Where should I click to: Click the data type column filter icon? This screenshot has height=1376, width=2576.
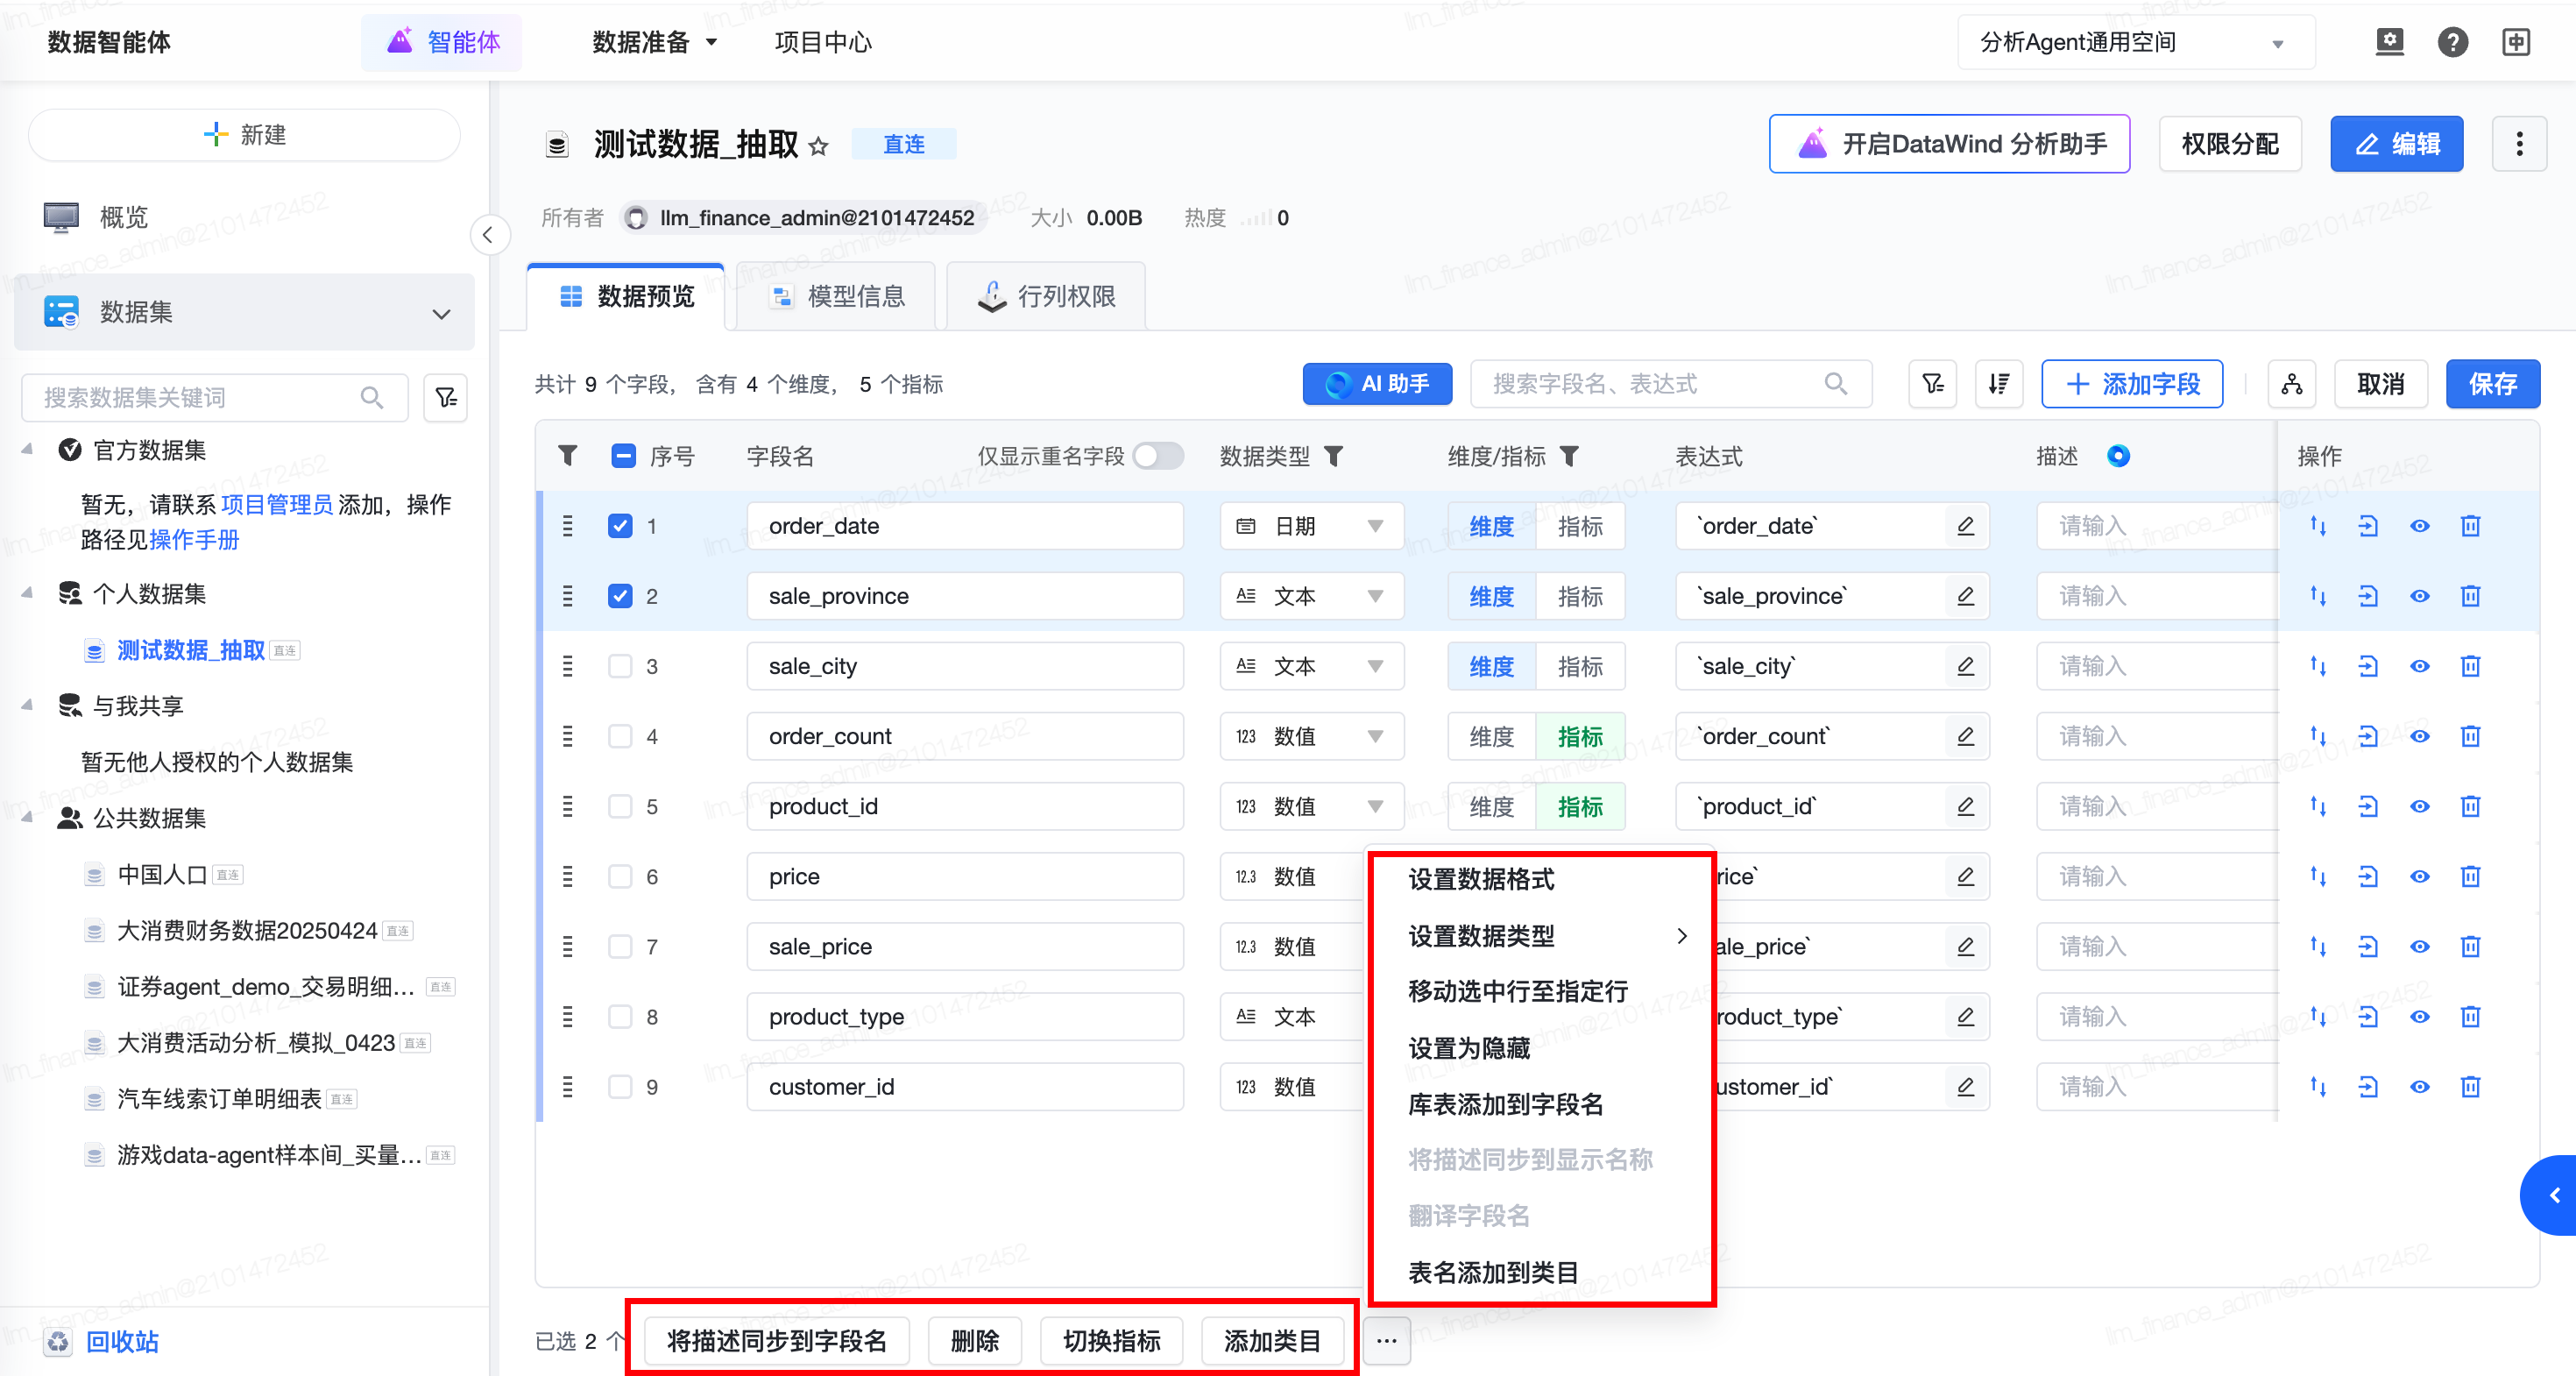(x=1333, y=457)
